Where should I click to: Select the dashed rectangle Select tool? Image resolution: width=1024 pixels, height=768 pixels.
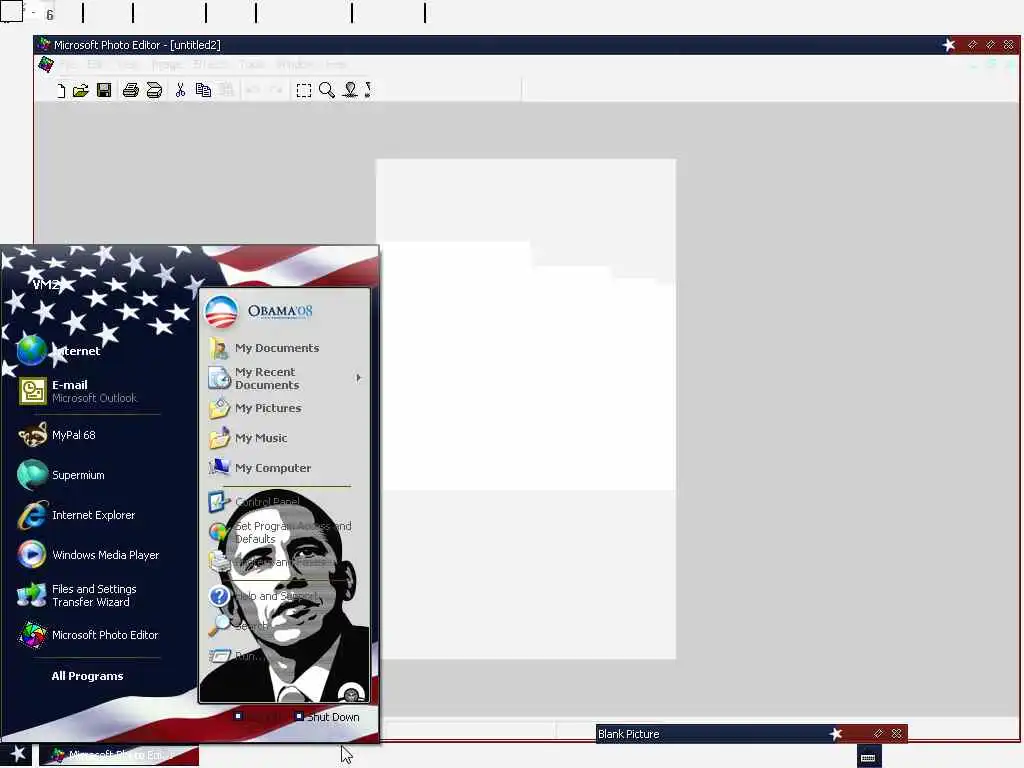click(304, 91)
